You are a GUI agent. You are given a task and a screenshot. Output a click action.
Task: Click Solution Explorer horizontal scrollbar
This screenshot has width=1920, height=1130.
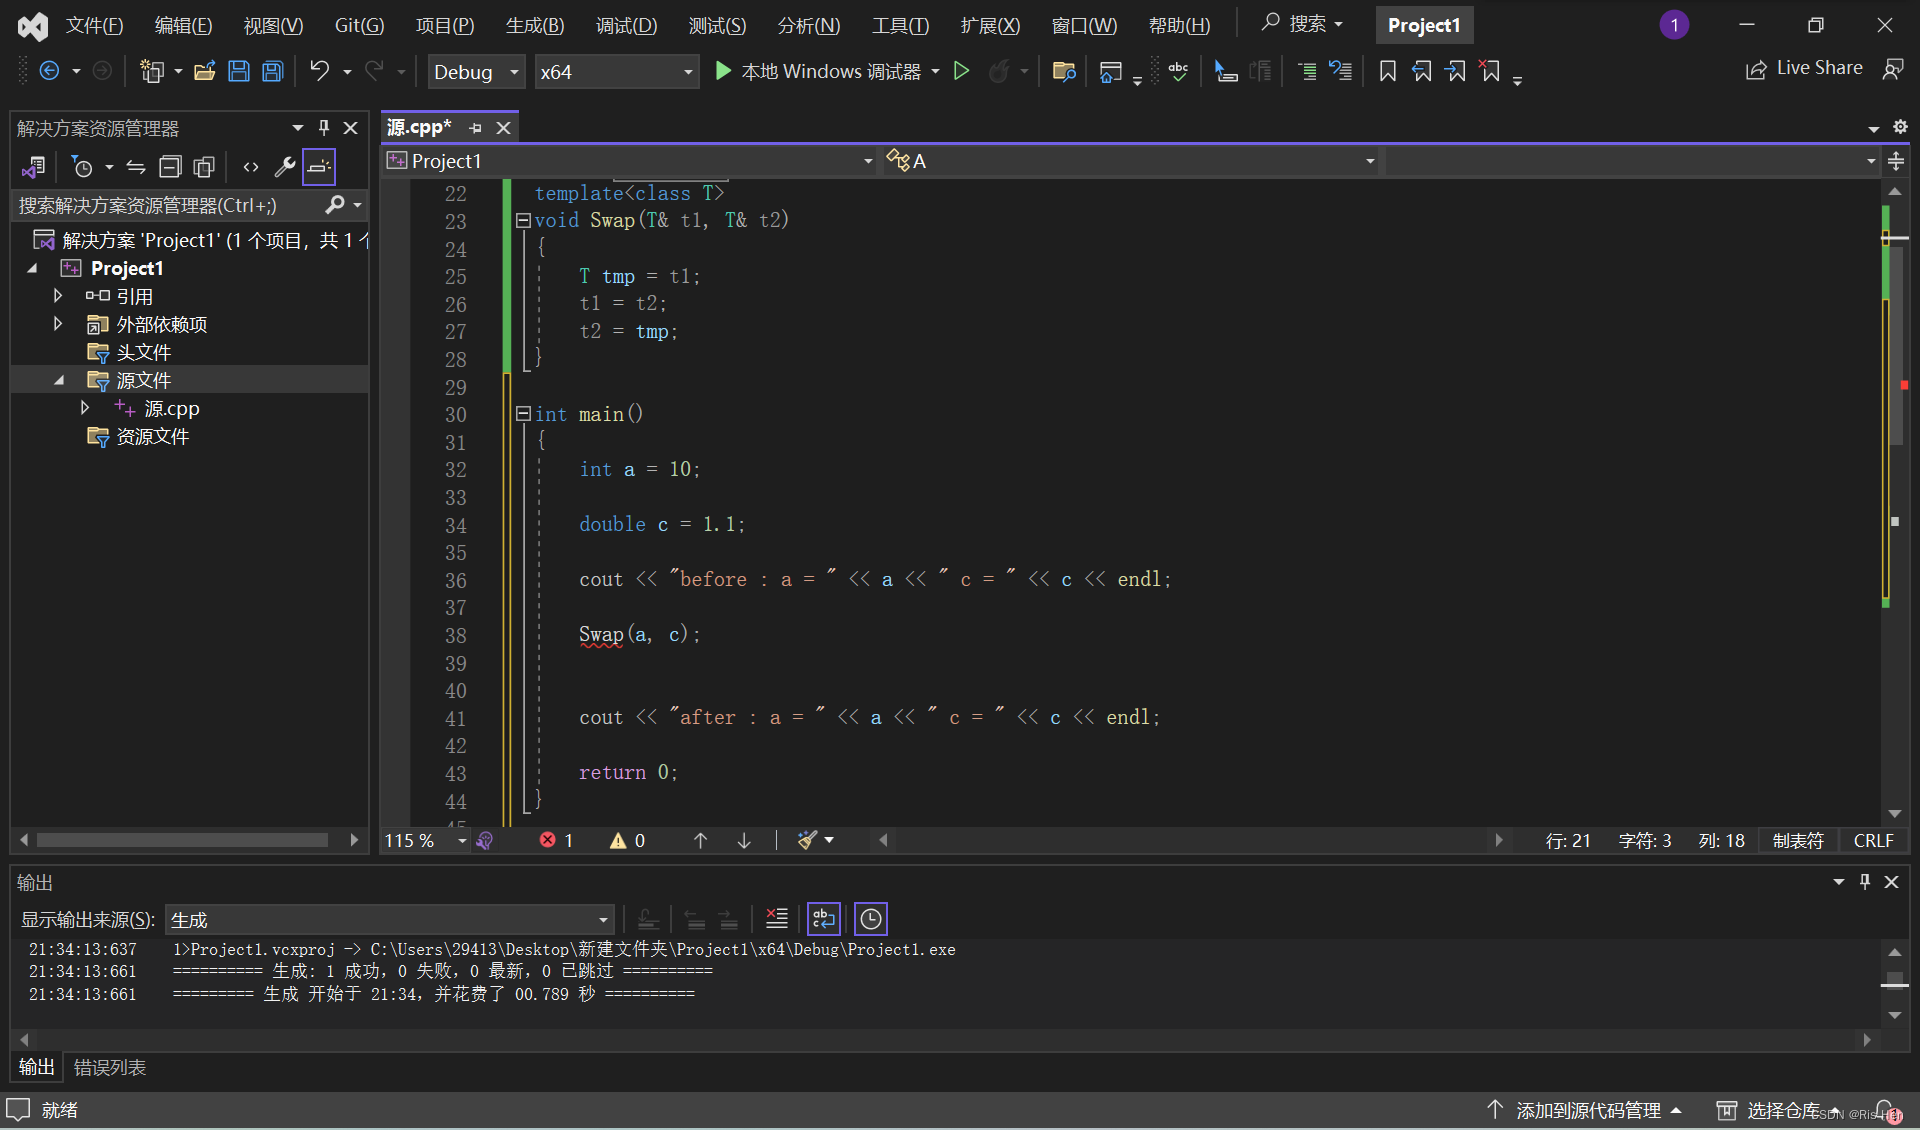tap(183, 840)
